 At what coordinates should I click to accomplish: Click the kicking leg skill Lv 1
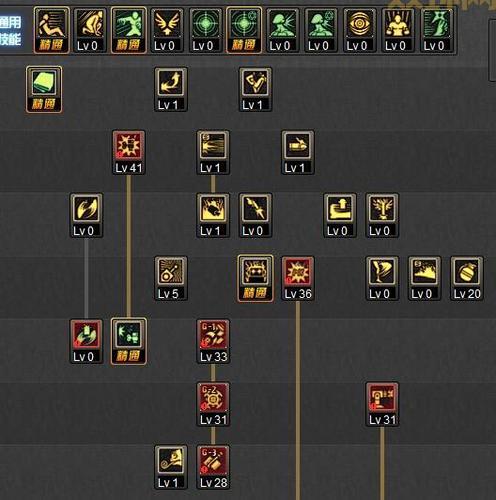[255, 89]
